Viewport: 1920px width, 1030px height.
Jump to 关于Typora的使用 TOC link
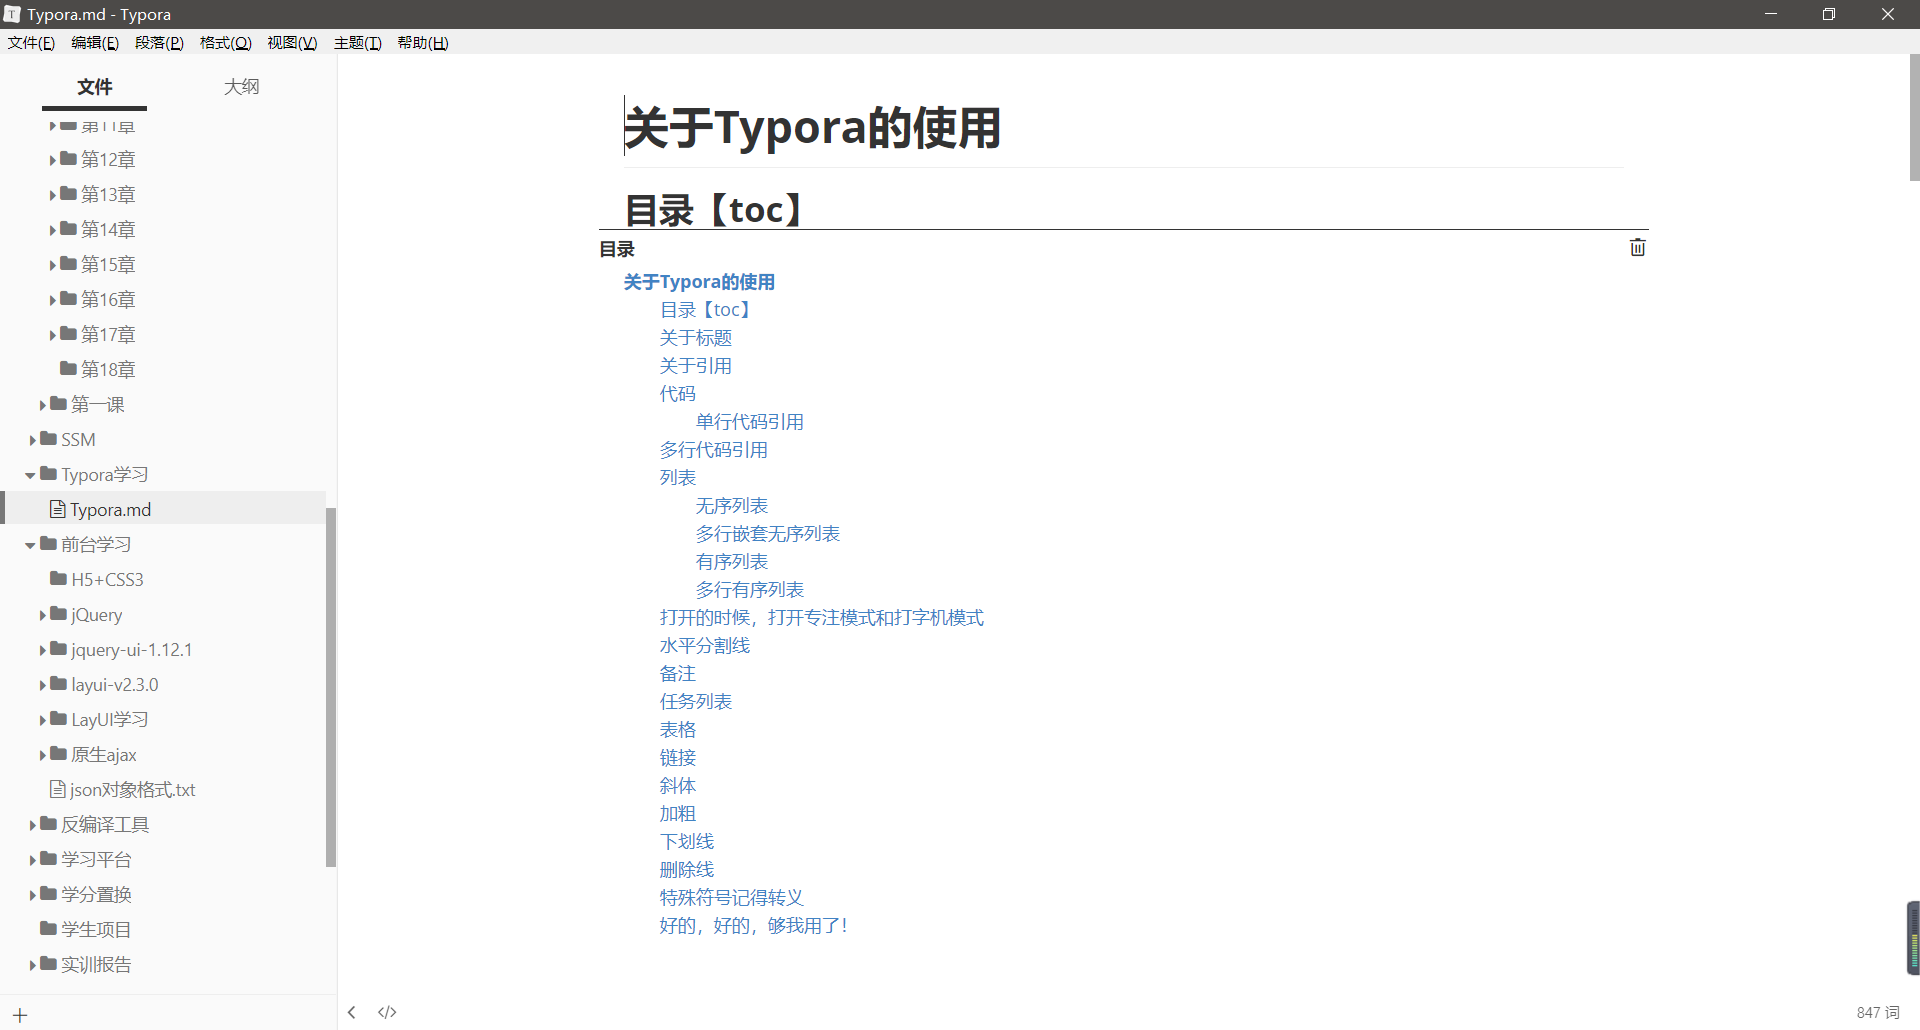tap(699, 282)
